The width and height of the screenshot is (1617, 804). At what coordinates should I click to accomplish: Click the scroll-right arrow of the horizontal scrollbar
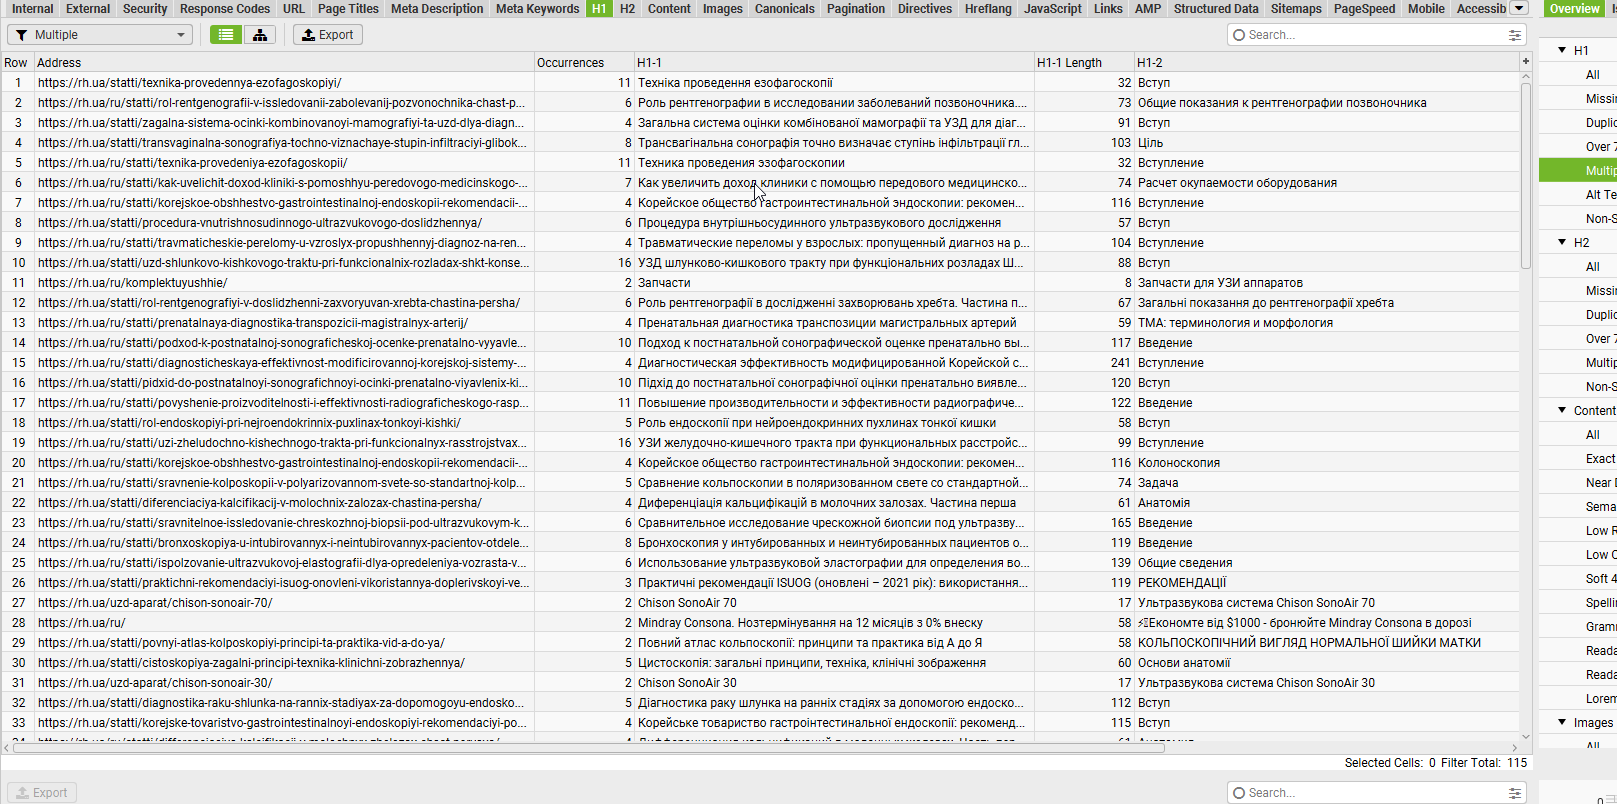1514,747
